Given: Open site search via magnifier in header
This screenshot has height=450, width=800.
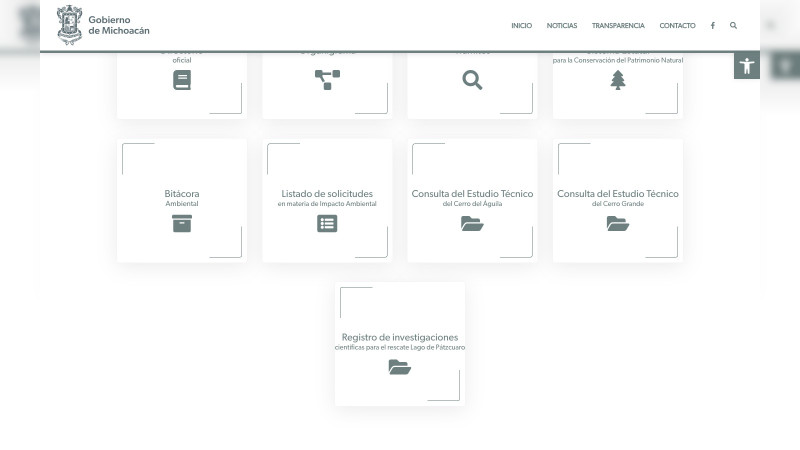Looking at the screenshot, I should [x=733, y=26].
